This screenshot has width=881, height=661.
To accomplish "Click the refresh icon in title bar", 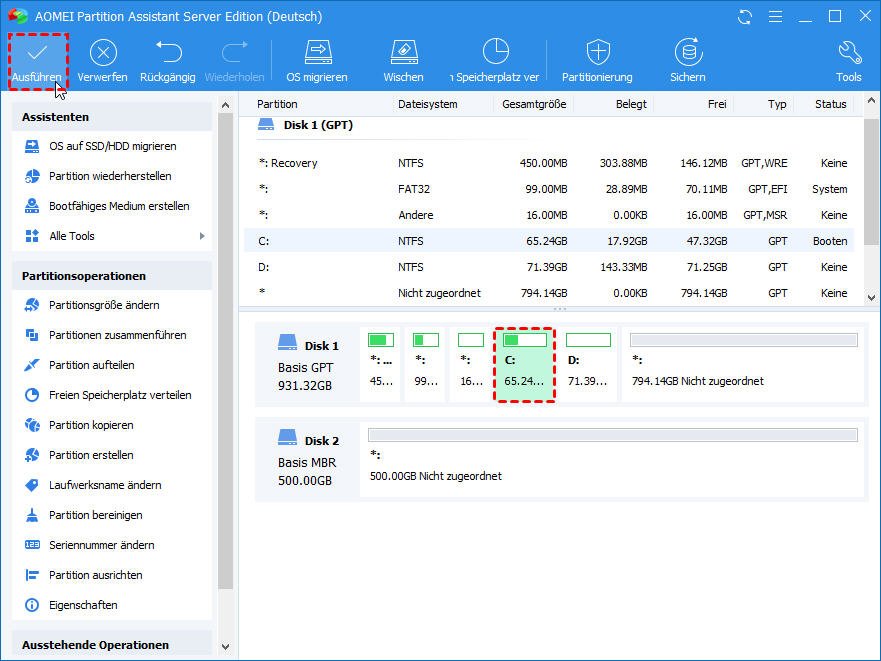I will tap(745, 17).
